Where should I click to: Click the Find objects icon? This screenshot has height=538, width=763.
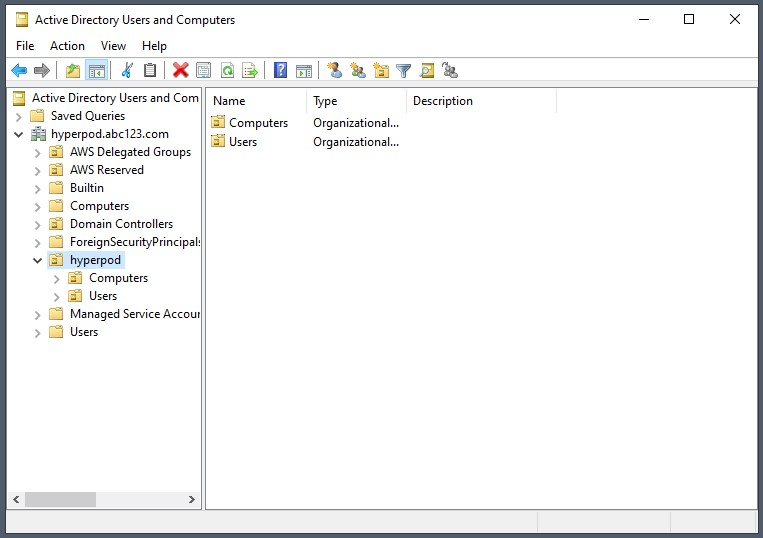(427, 71)
